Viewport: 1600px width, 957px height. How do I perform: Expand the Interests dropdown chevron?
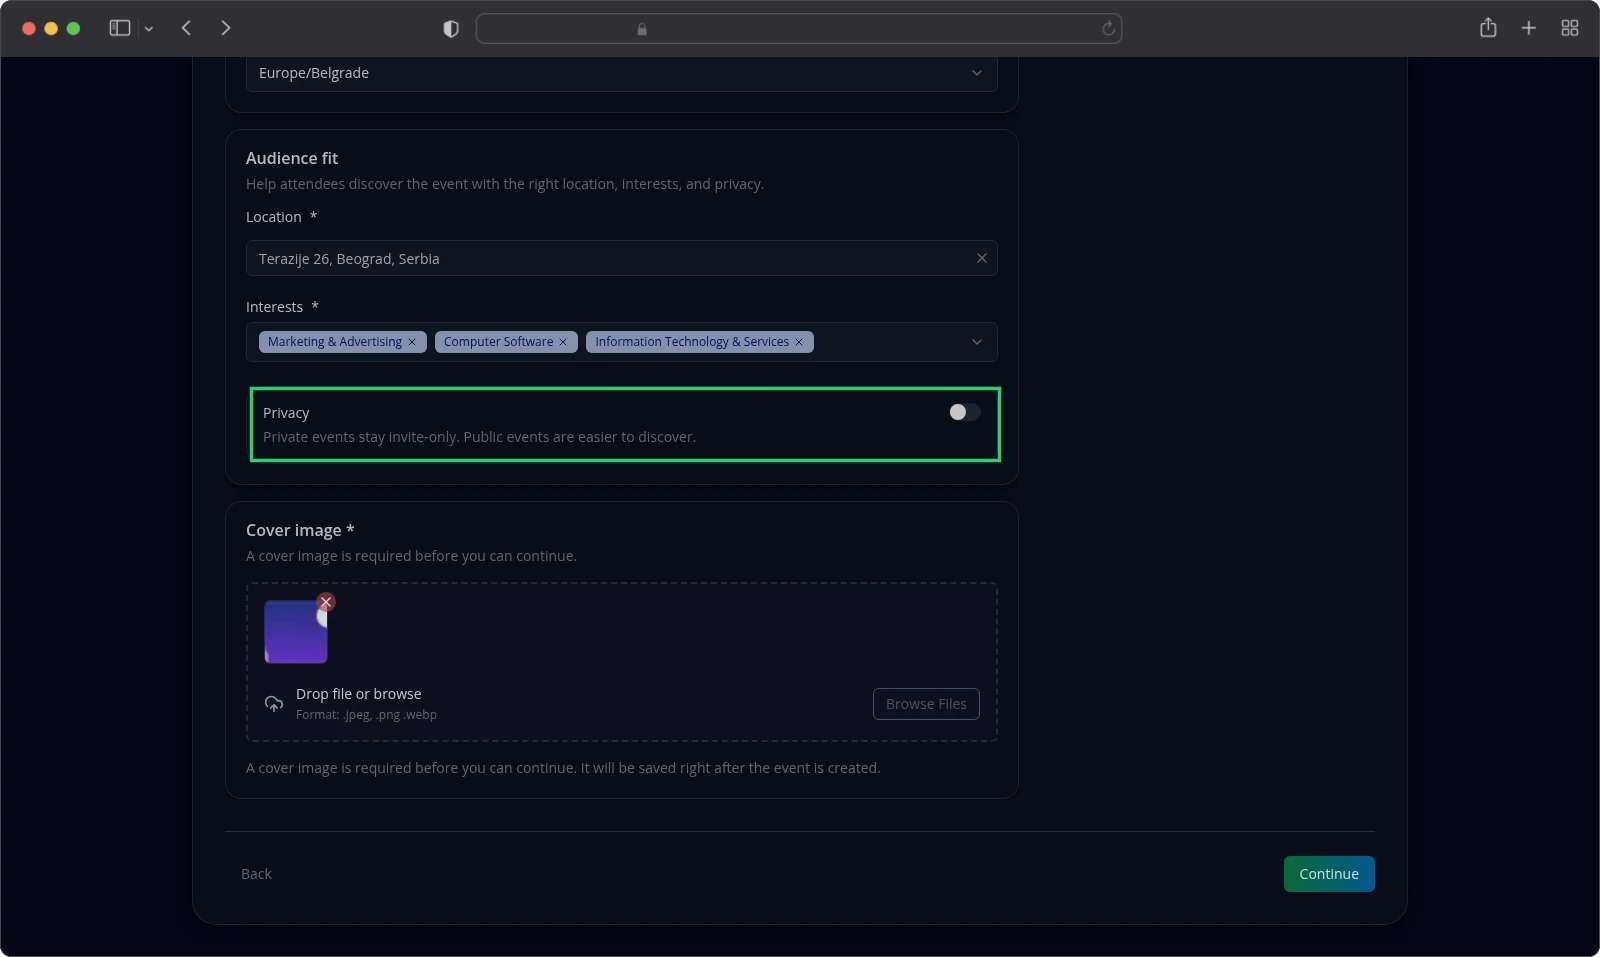click(x=977, y=342)
